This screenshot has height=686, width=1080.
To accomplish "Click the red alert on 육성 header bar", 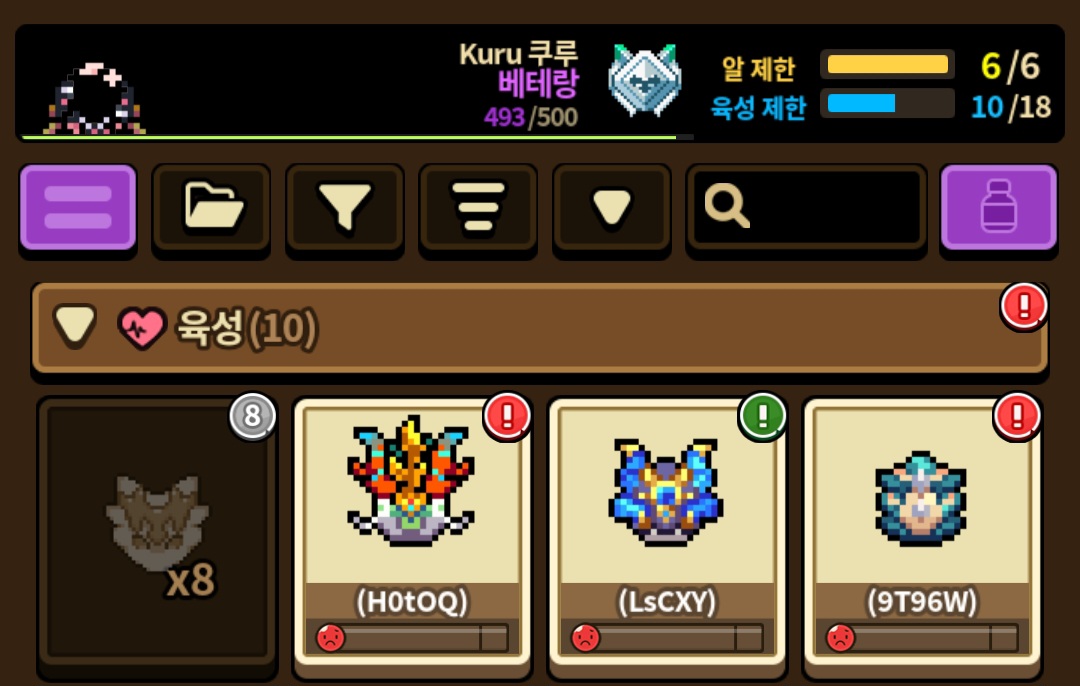I will 1024,306.
